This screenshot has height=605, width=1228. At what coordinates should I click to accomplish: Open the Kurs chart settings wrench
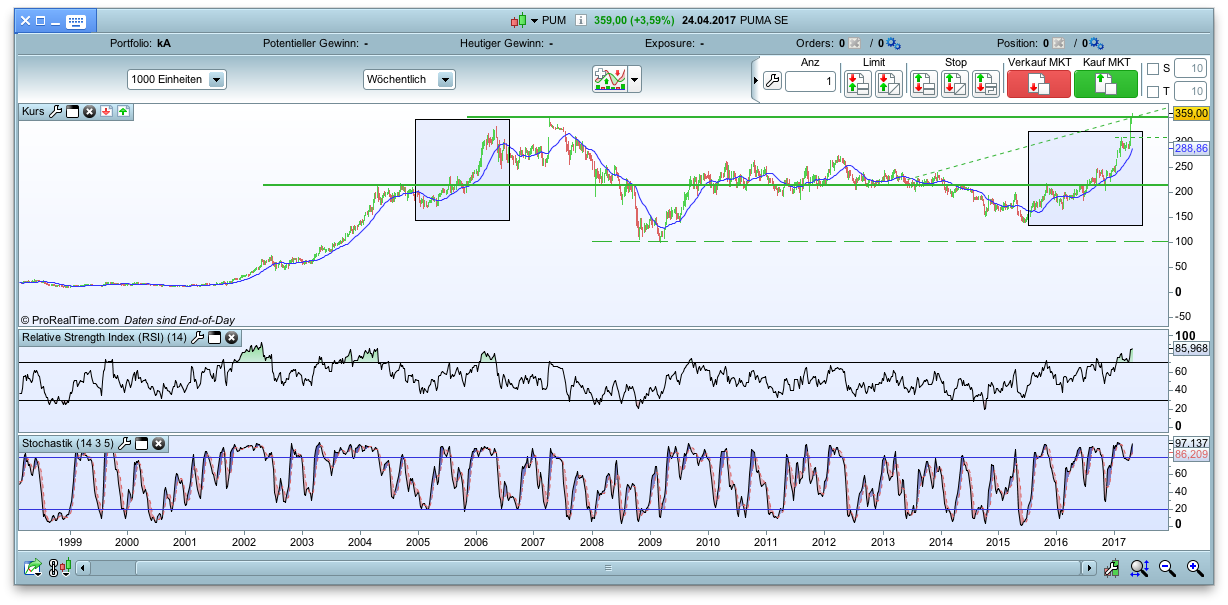click(x=56, y=112)
